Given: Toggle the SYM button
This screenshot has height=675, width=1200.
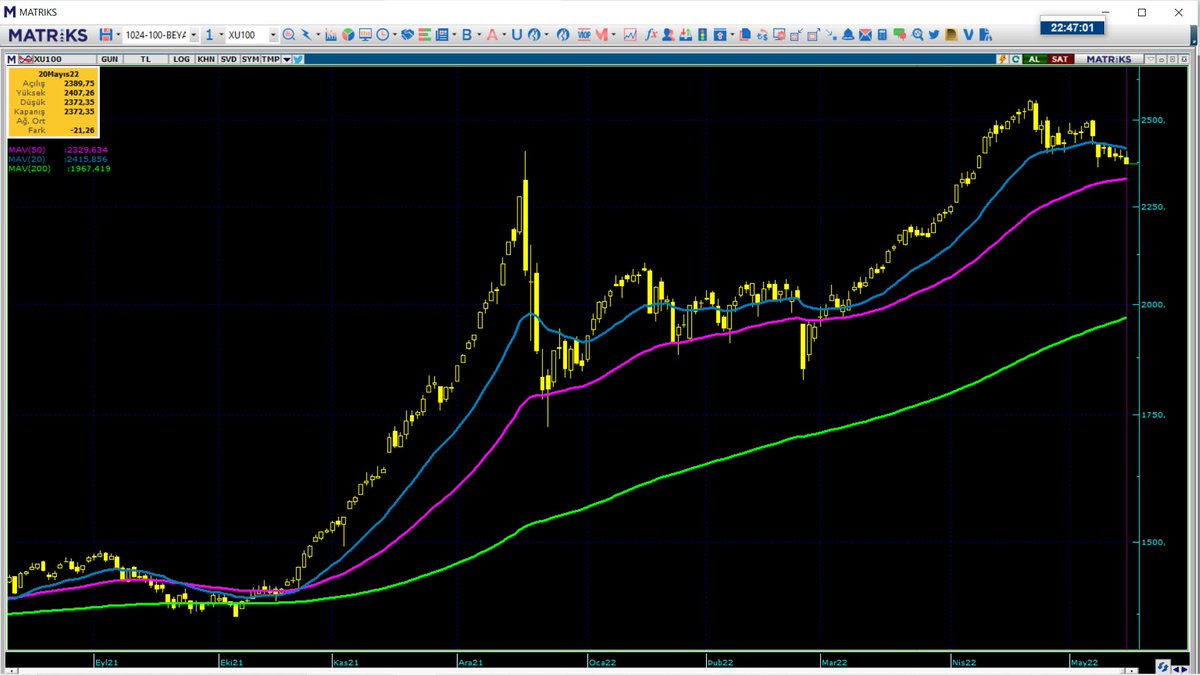Looking at the screenshot, I should 250,59.
